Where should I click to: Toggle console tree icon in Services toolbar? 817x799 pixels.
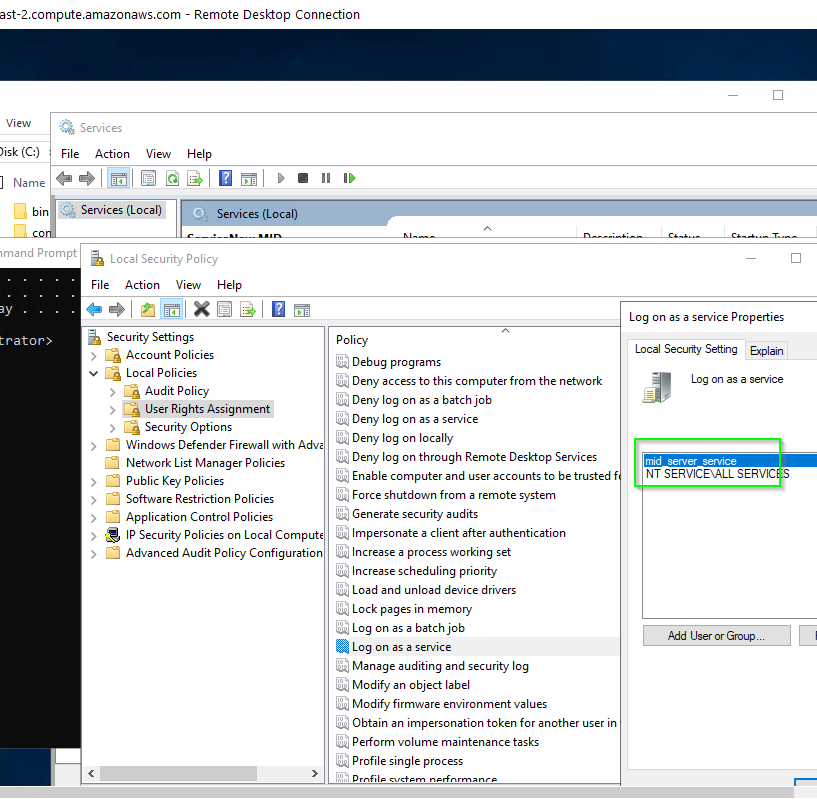(118, 179)
